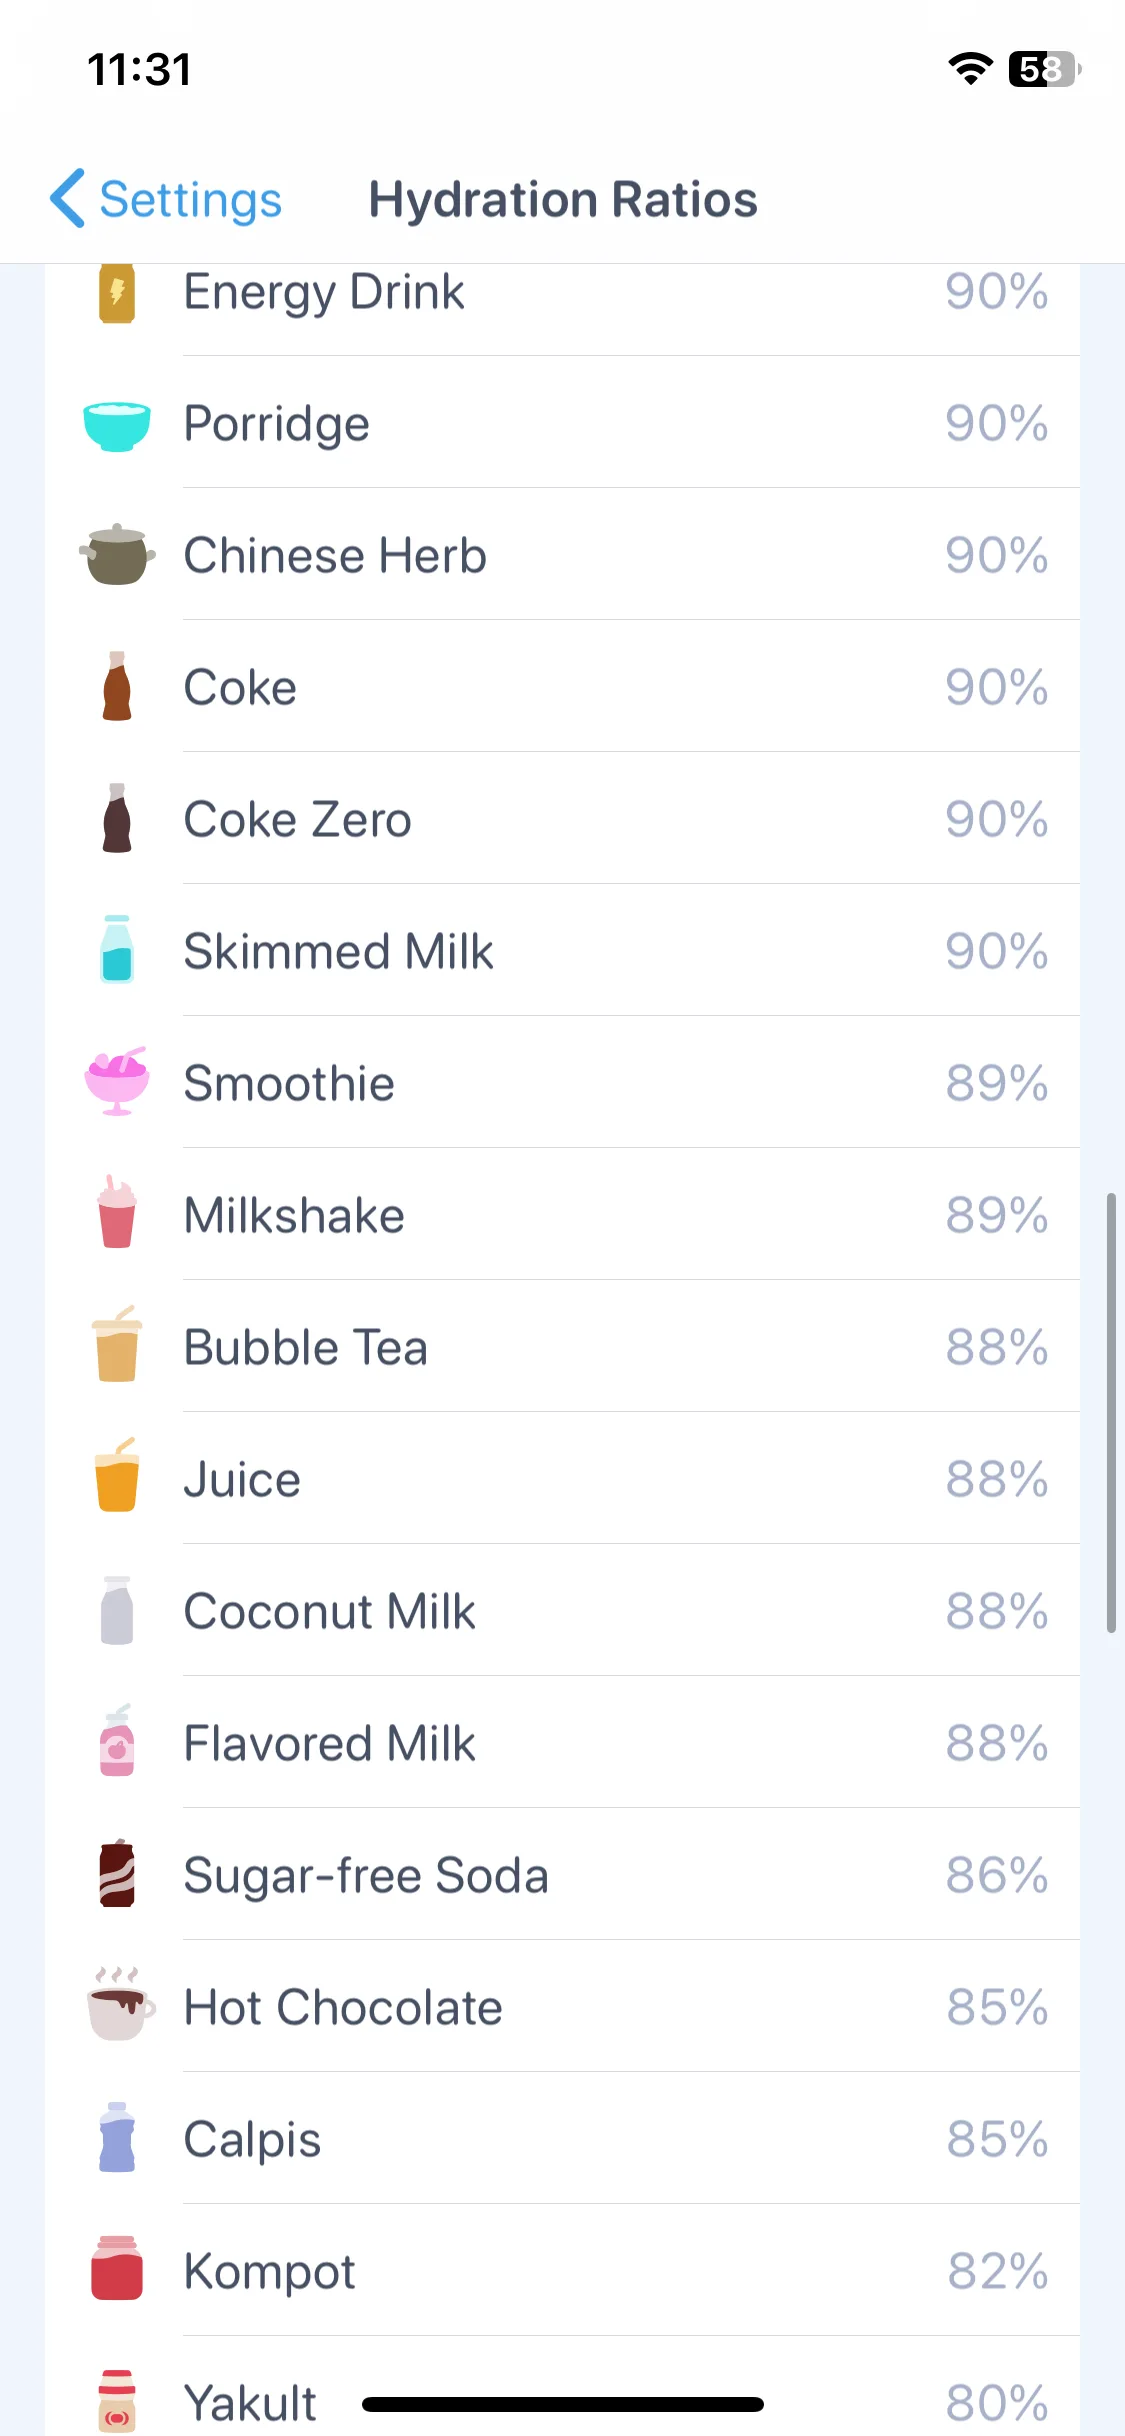Select the Coke bottle icon
This screenshot has width=1125, height=2436.
[x=117, y=687]
